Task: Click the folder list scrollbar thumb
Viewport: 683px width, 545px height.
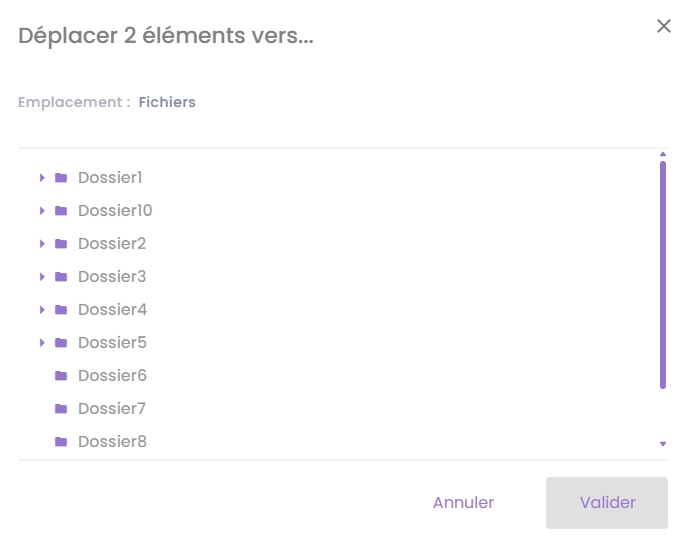Action: coord(663,275)
